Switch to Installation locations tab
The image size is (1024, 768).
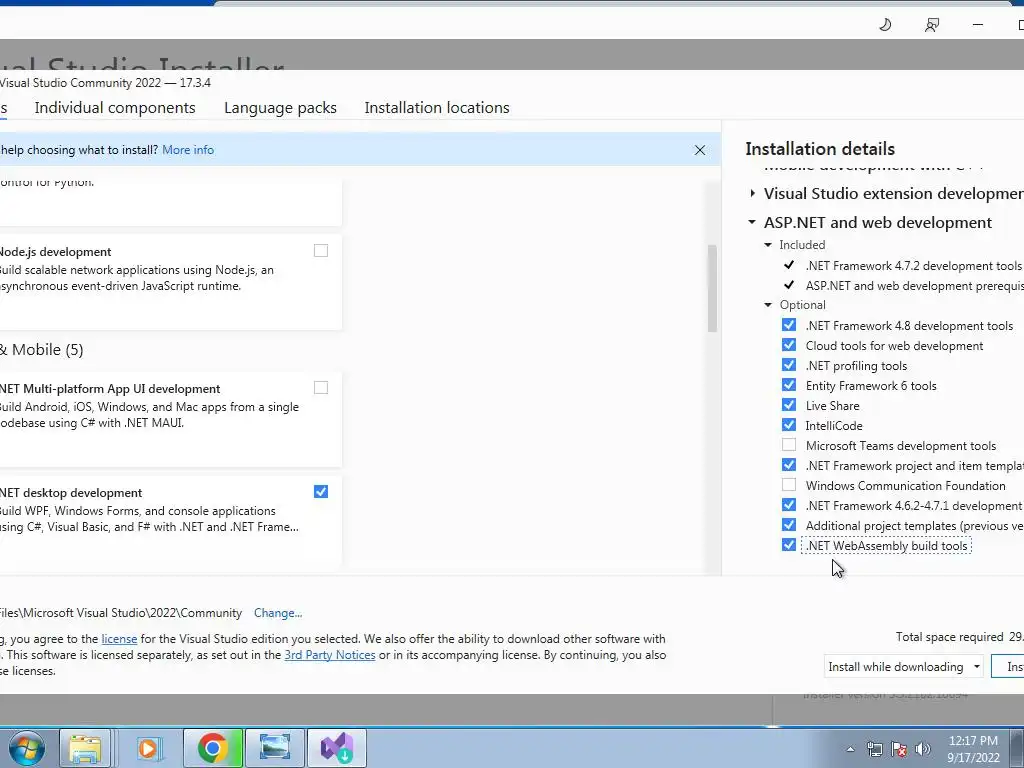[x=437, y=108]
